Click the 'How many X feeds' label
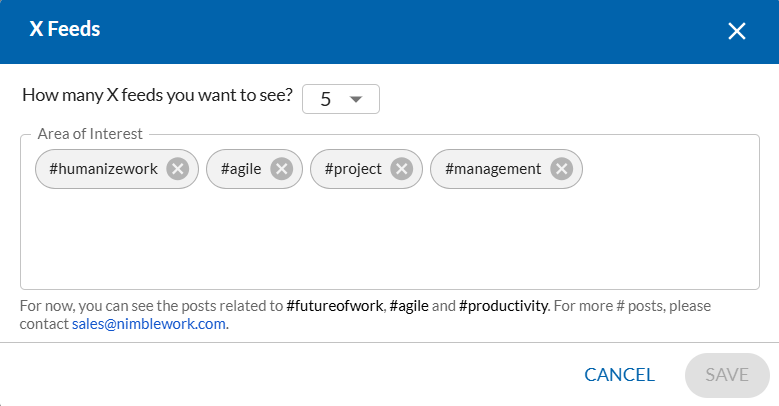 click(x=157, y=95)
